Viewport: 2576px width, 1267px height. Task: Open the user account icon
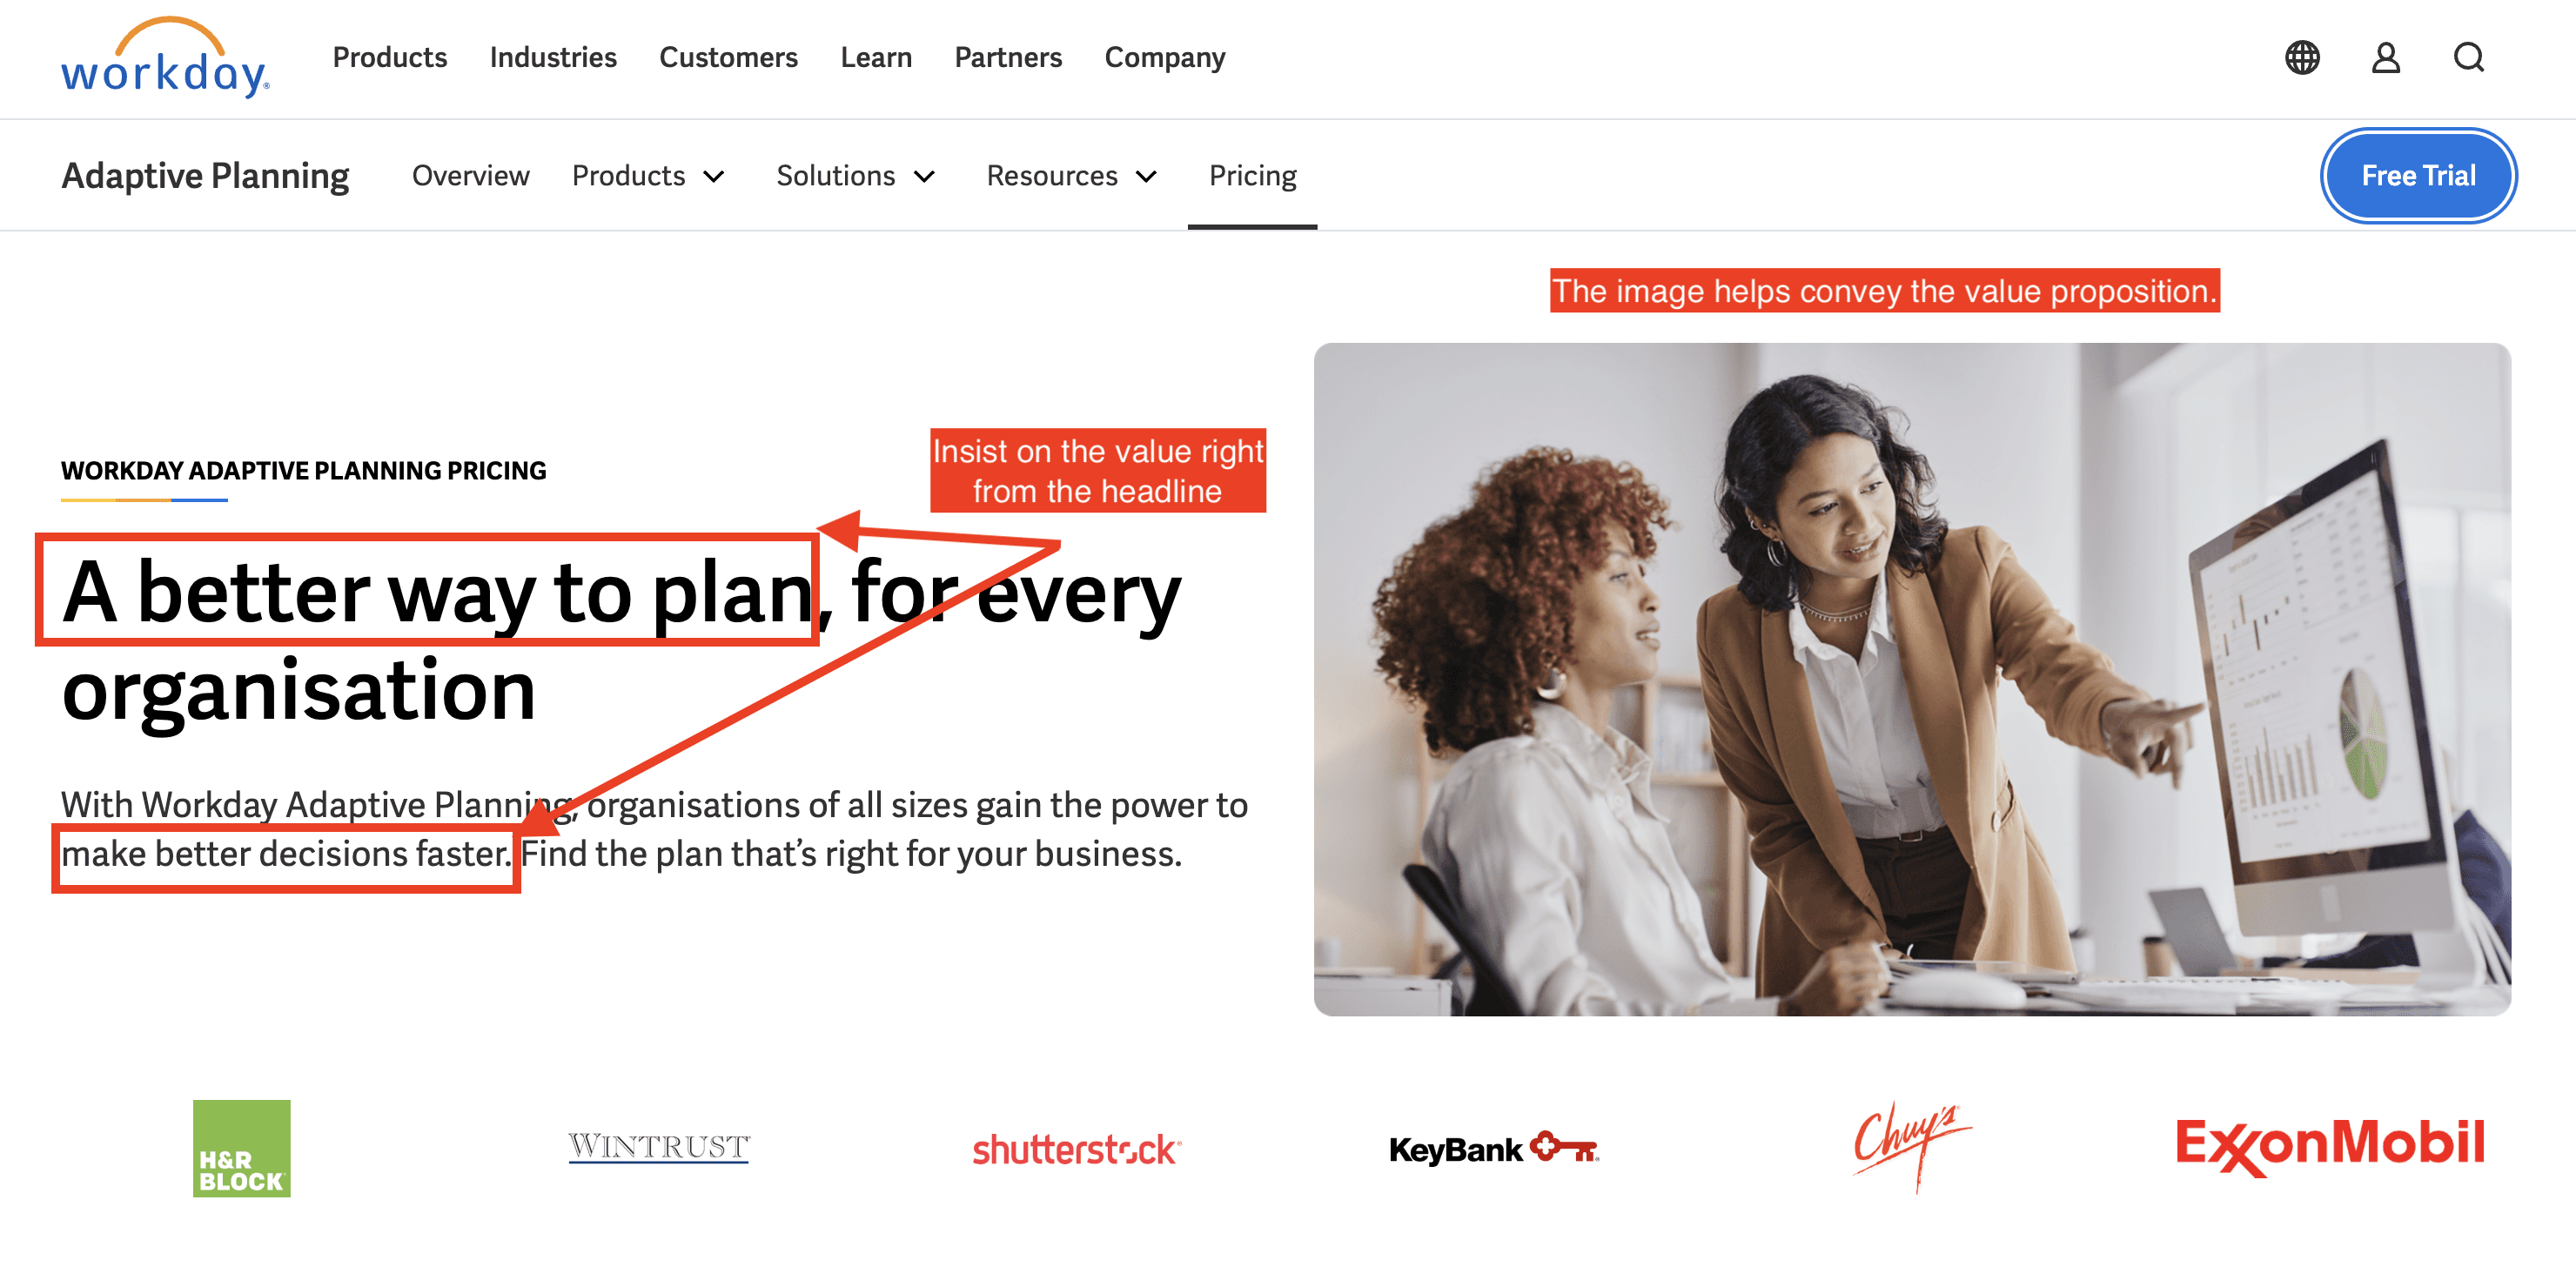[x=2386, y=58]
